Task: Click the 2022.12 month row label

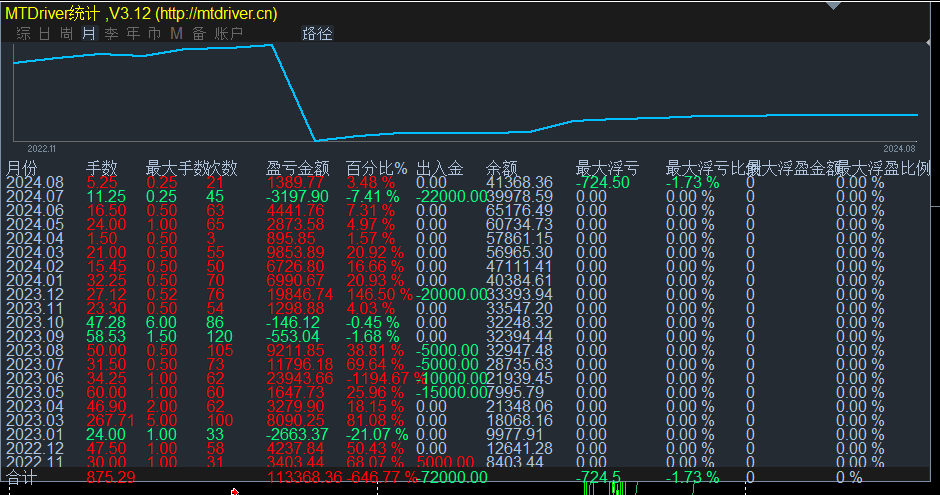Action: (35, 449)
